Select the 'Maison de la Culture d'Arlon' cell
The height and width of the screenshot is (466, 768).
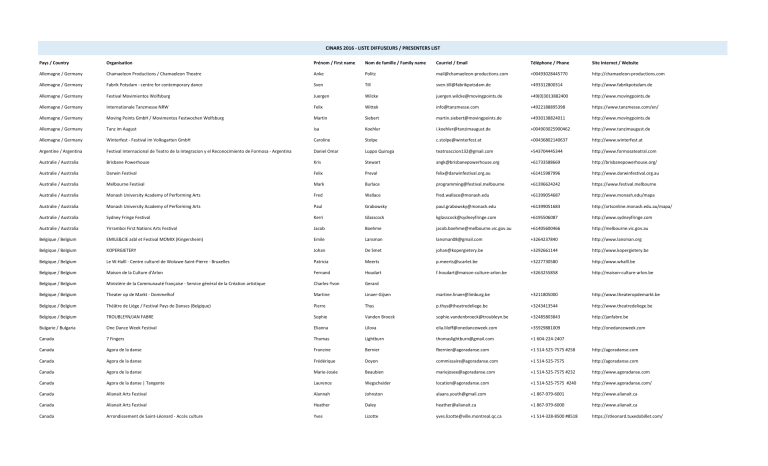point(135,272)
